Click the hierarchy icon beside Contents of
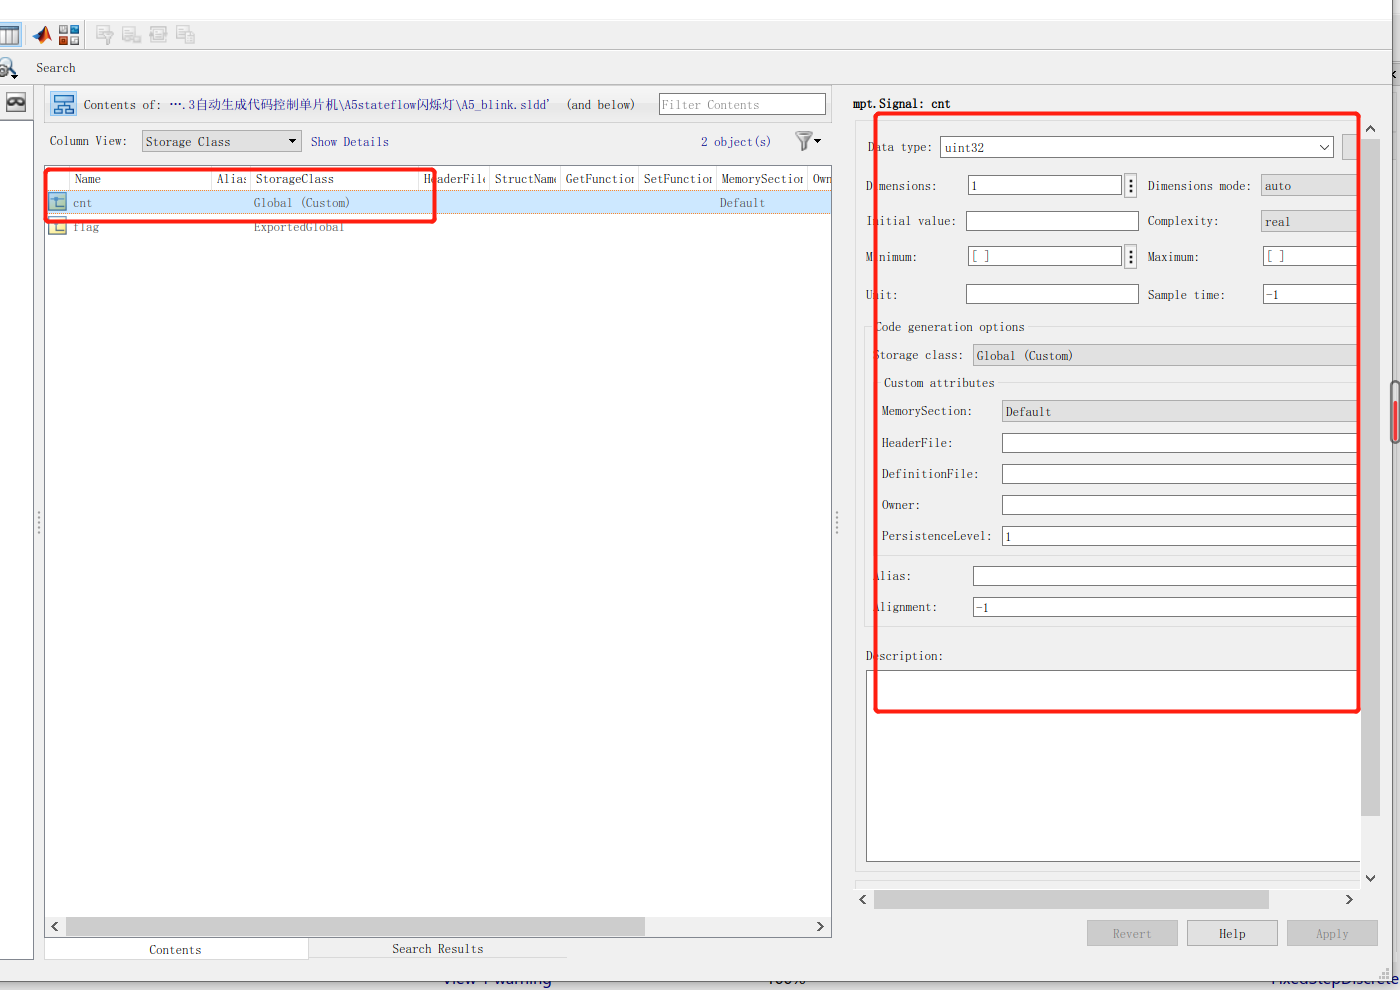 coord(64,104)
